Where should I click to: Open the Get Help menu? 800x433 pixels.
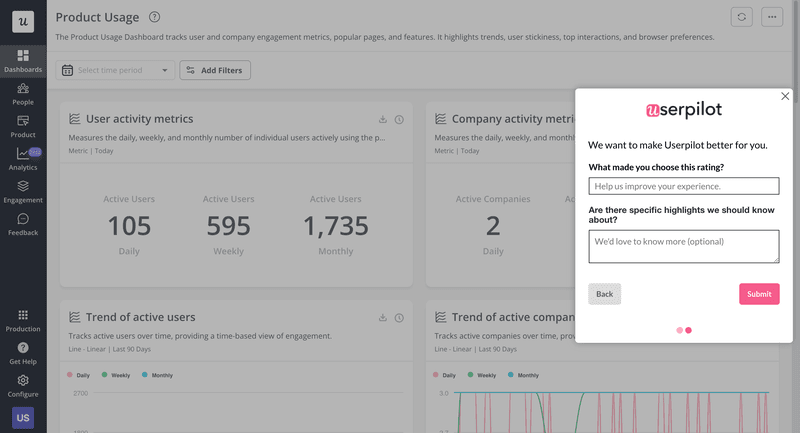[23, 353]
